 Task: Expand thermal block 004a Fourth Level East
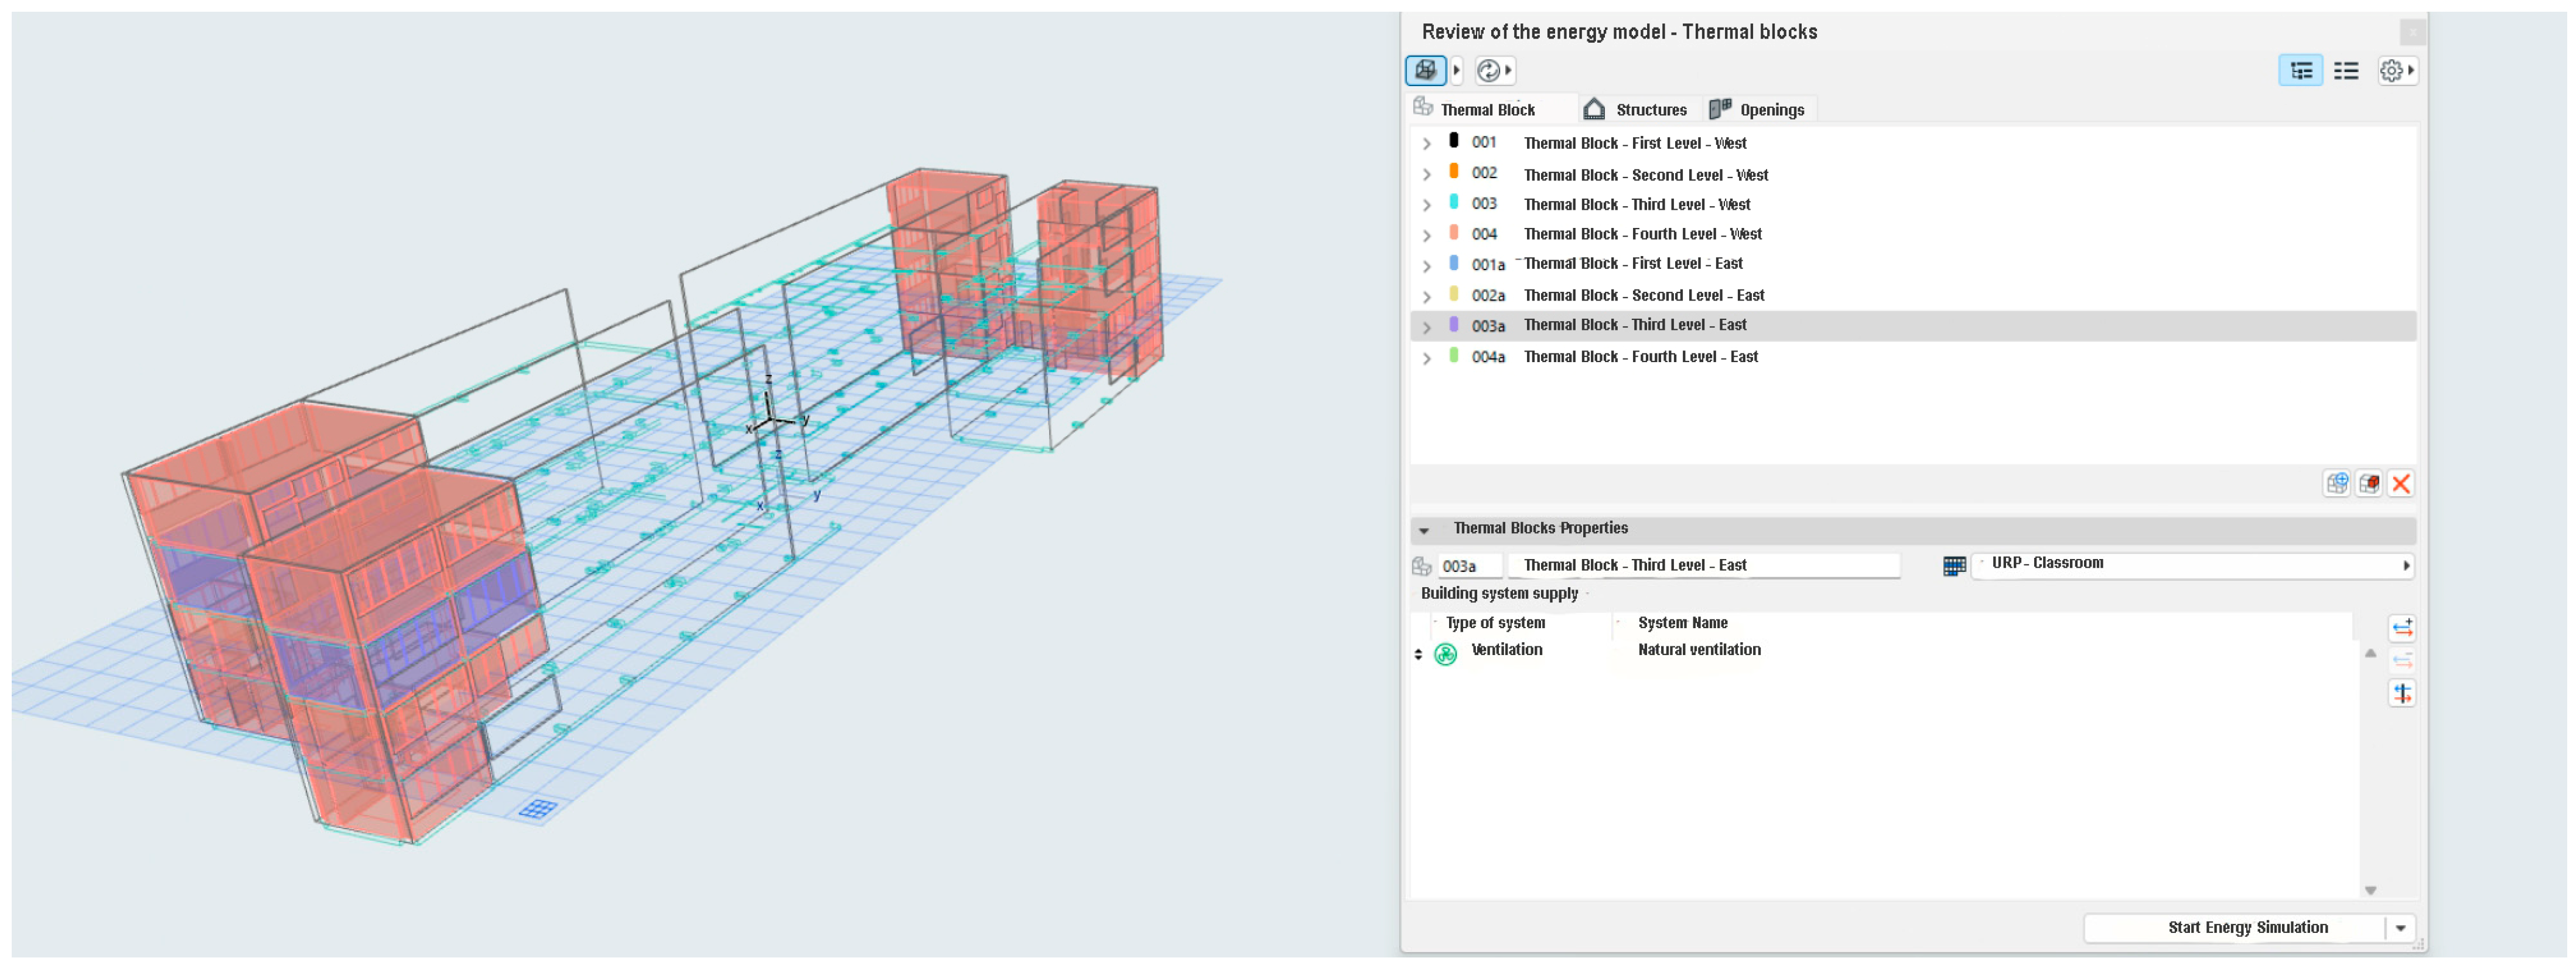[x=1427, y=358]
